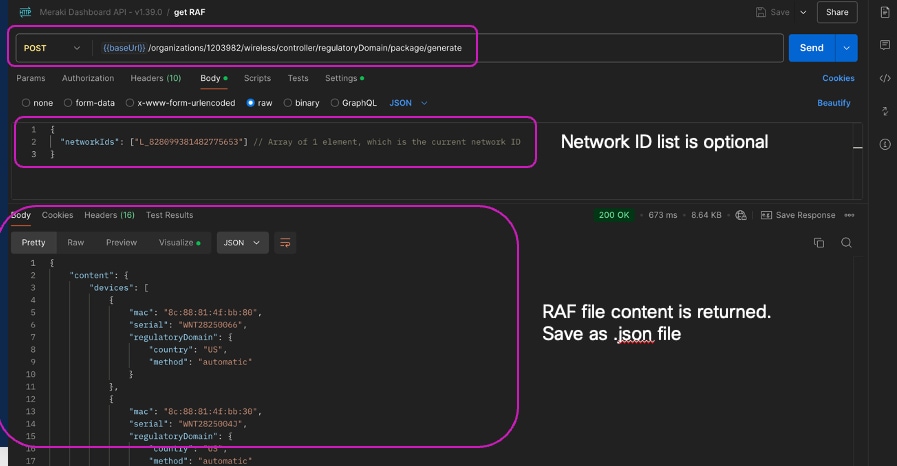Open the Tests tab
Image resolution: width=897 pixels, height=466 pixels.
tap(298, 78)
